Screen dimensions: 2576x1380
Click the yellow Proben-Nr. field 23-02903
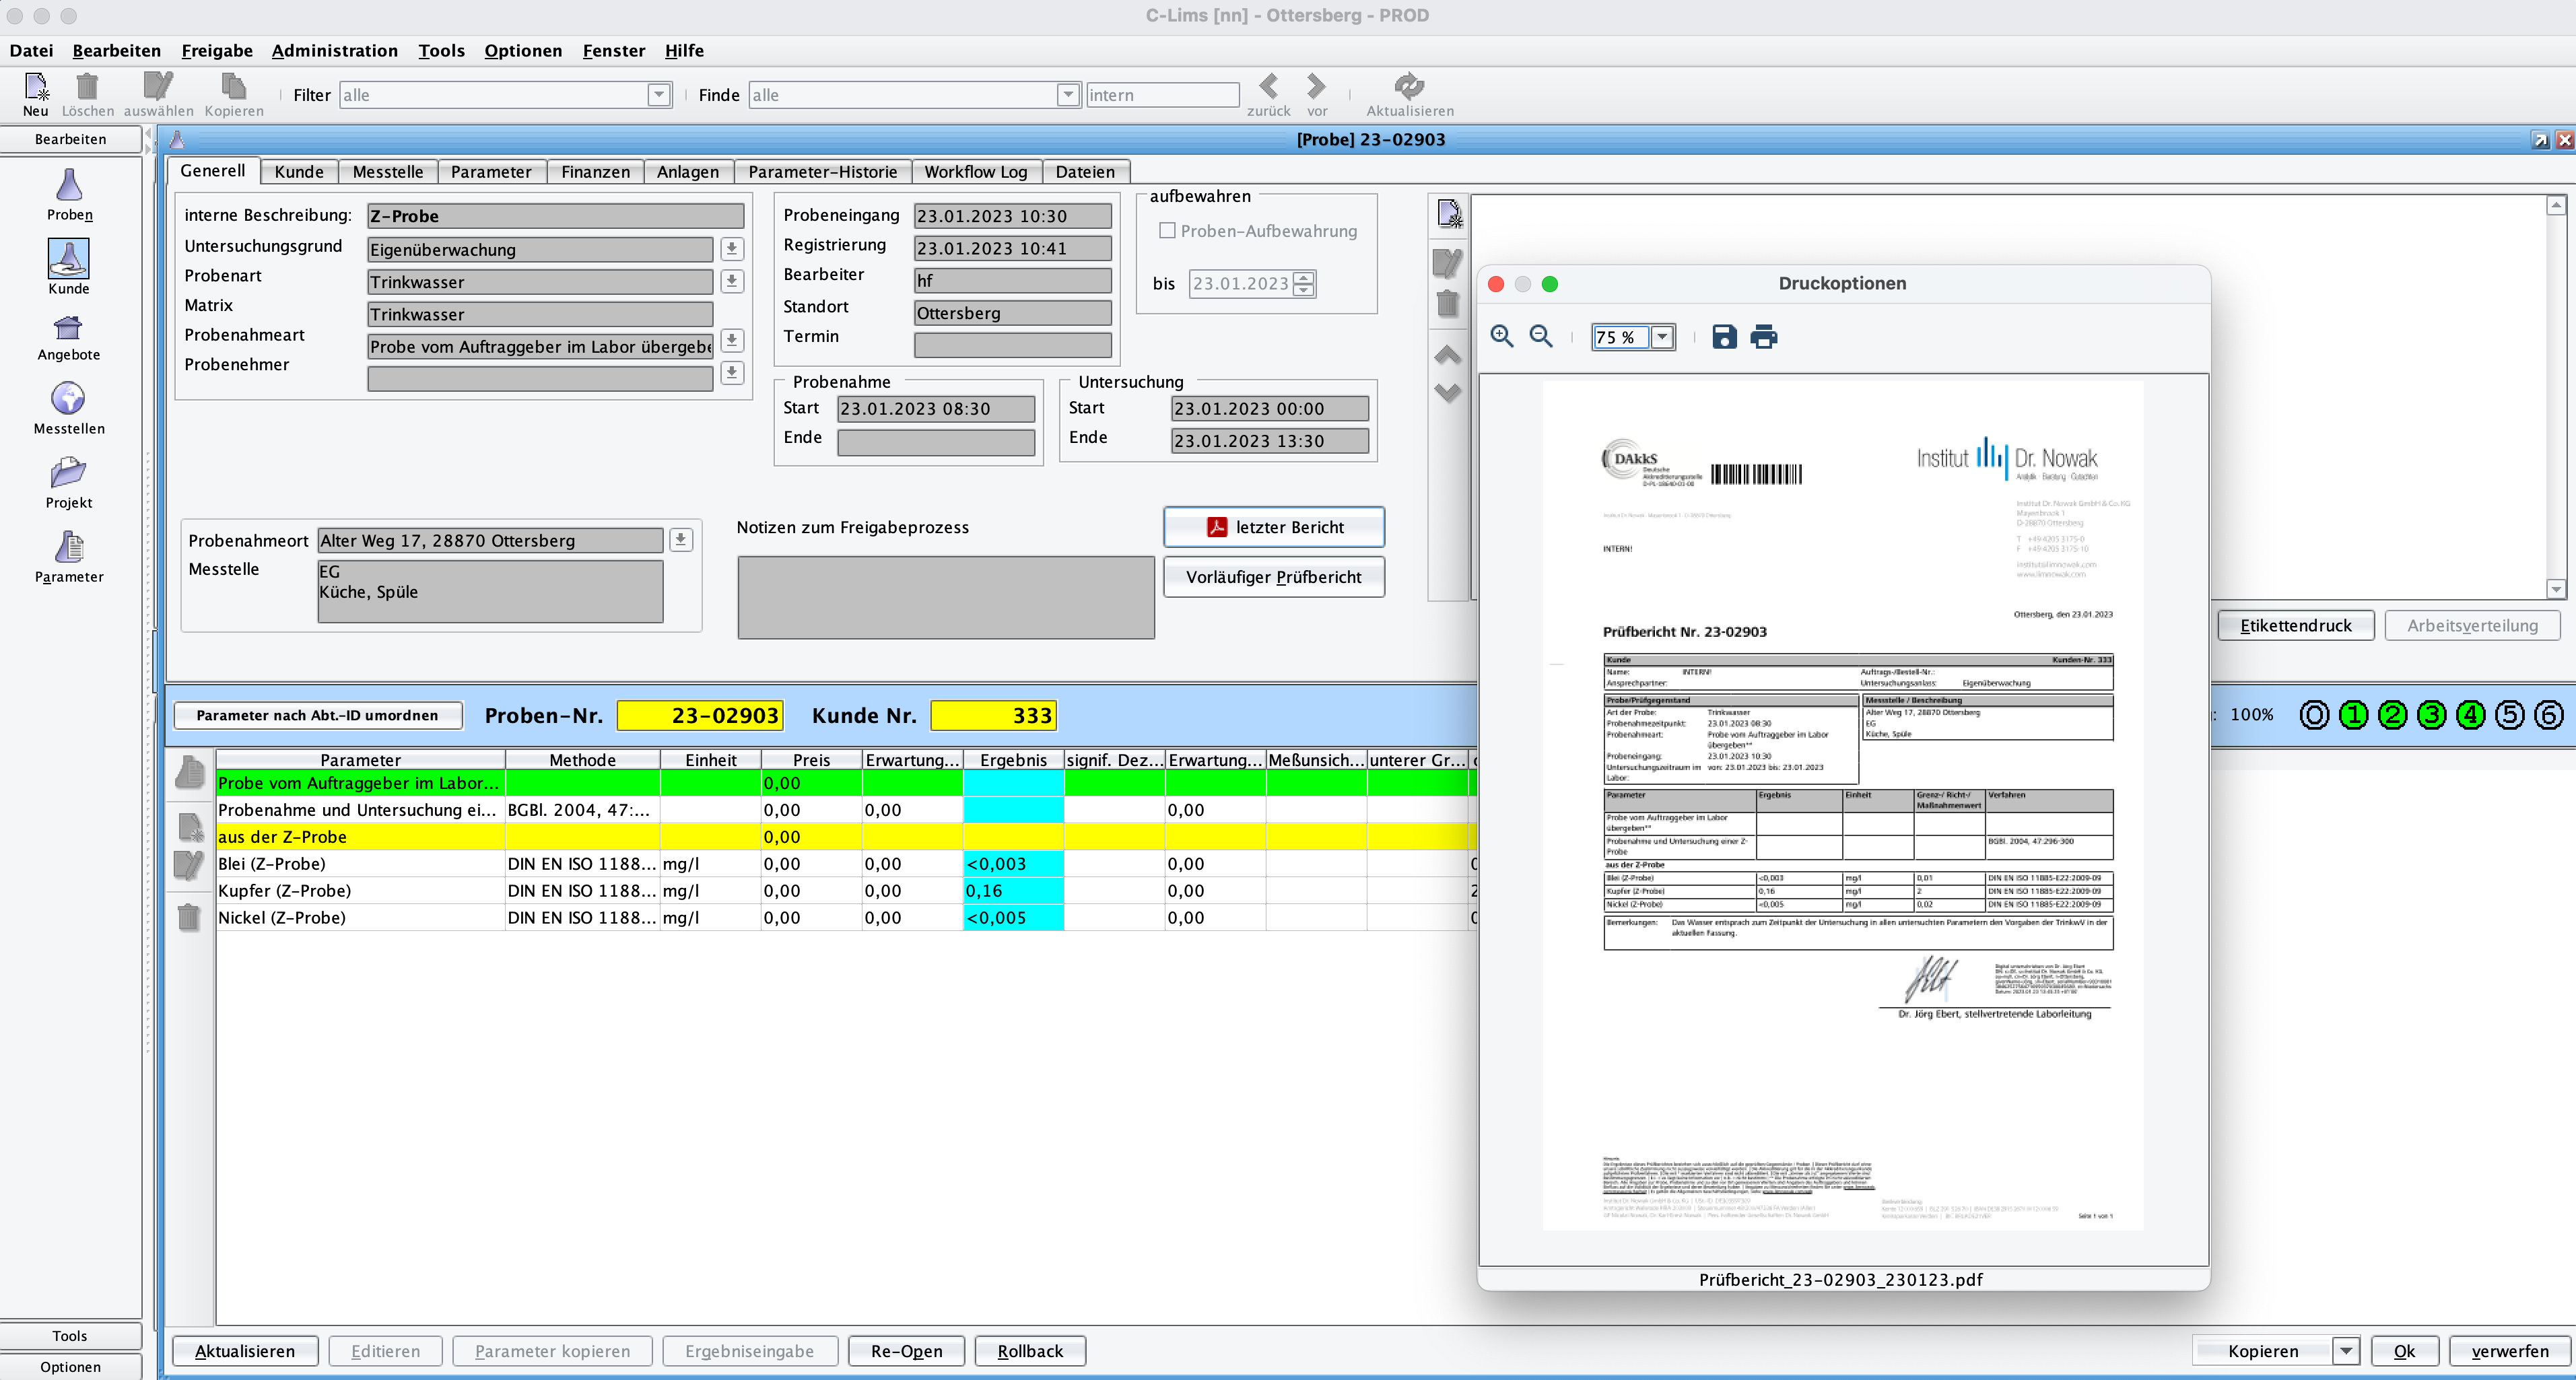click(700, 715)
